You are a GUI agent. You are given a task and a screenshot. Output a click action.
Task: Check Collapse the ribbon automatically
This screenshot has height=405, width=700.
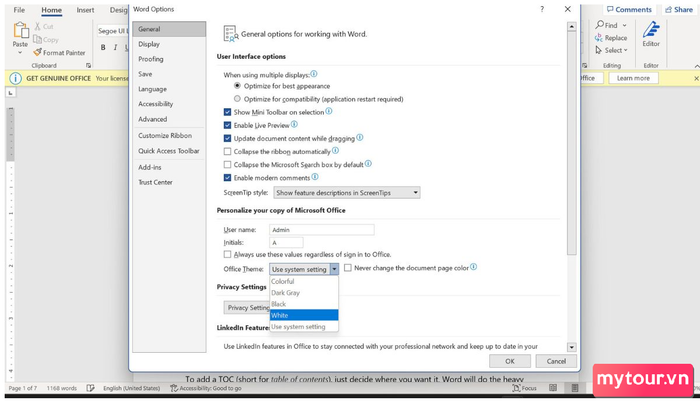[228, 151]
